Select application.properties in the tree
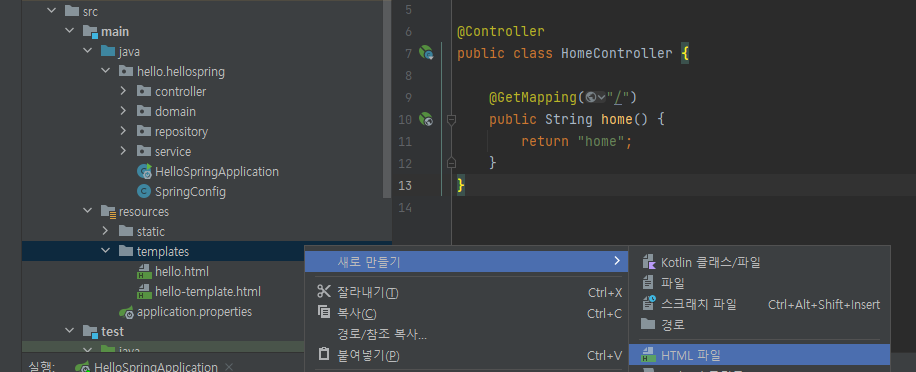 pos(194,312)
